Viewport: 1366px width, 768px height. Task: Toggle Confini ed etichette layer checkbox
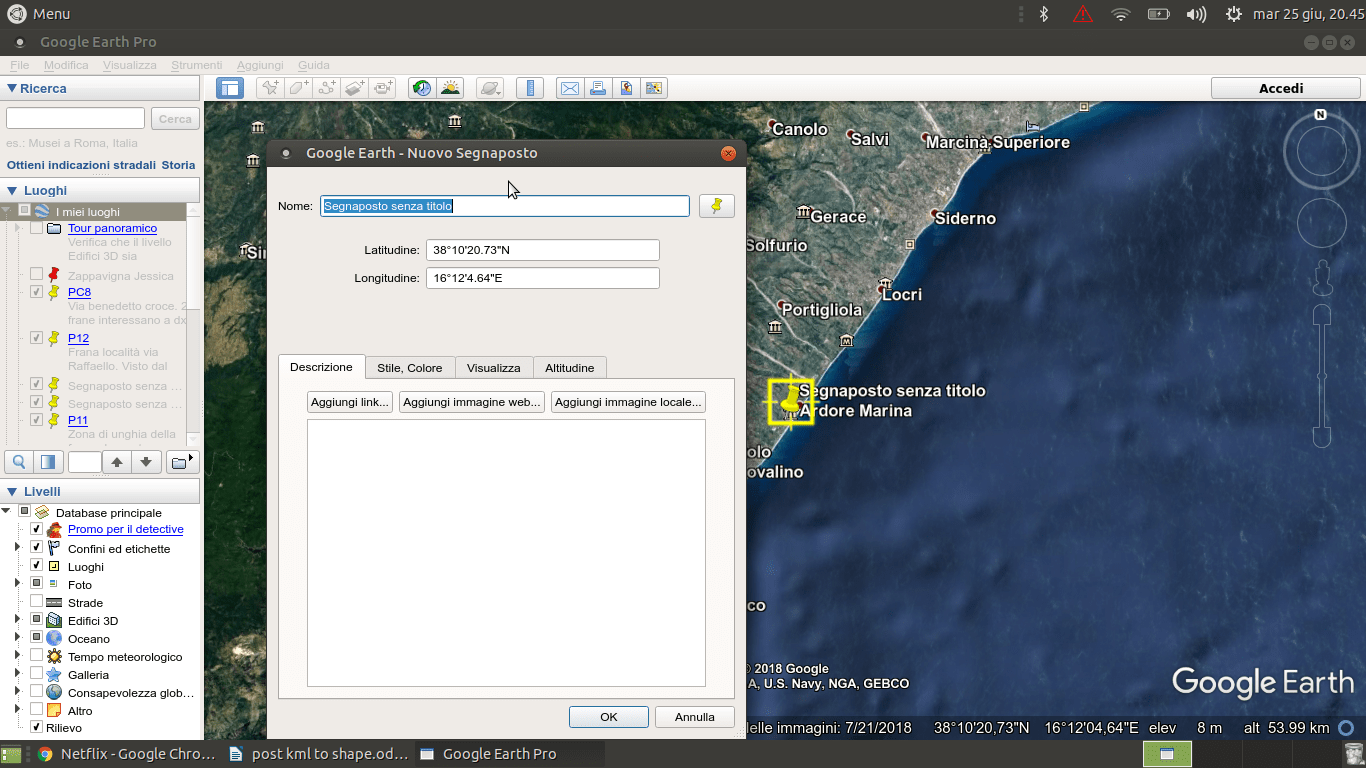[37, 548]
